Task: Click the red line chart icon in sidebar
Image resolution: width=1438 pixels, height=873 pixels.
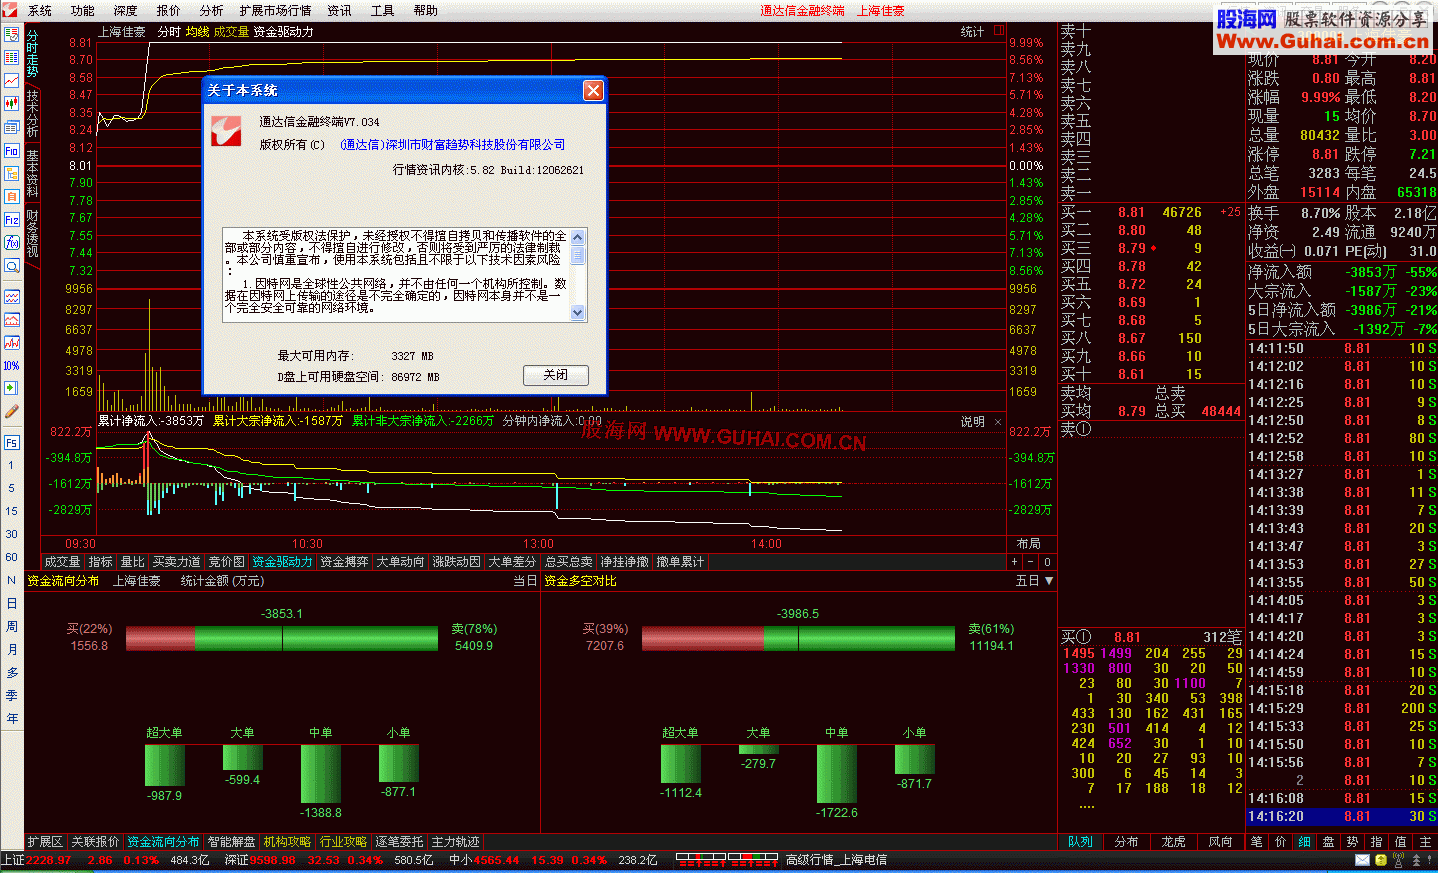Action: point(12,80)
